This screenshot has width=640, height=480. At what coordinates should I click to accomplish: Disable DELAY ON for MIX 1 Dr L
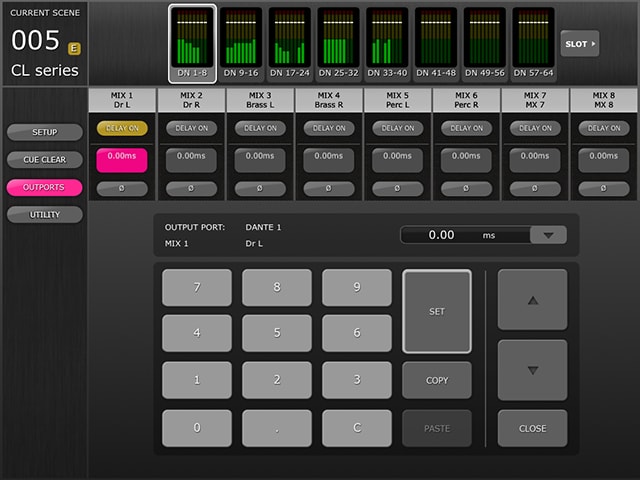pyautogui.click(x=122, y=128)
